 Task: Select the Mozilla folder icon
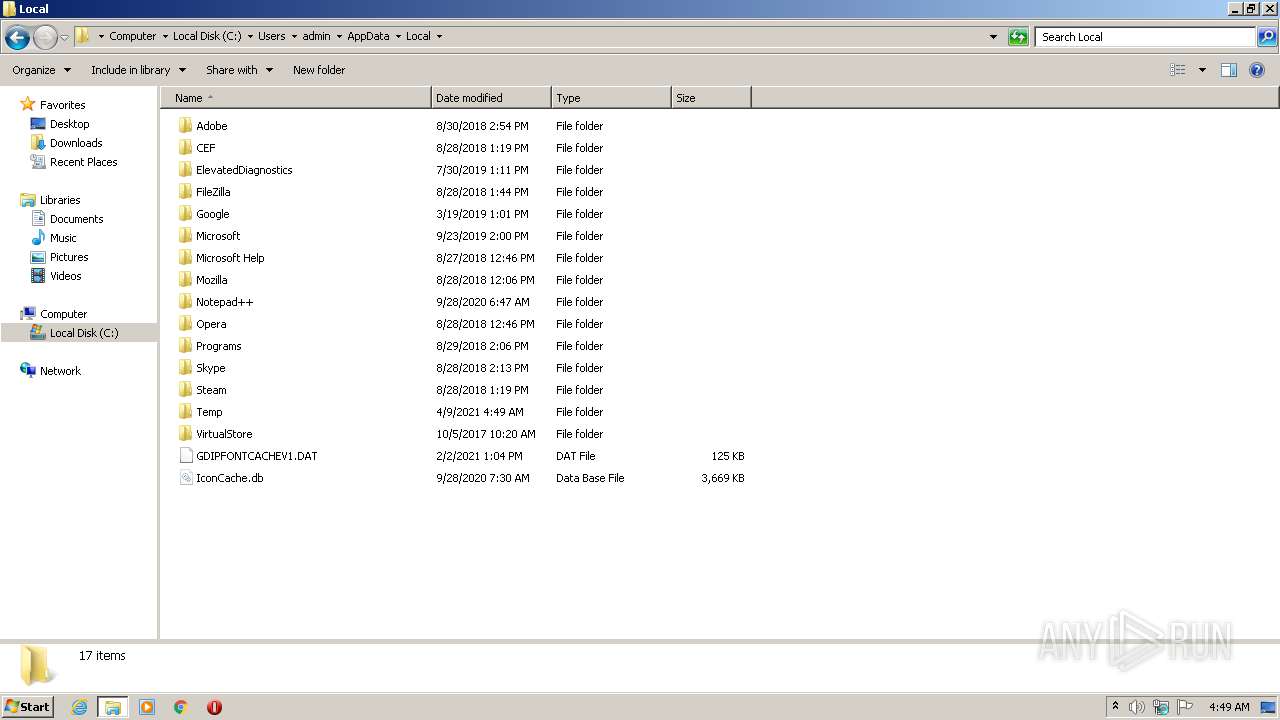(185, 280)
